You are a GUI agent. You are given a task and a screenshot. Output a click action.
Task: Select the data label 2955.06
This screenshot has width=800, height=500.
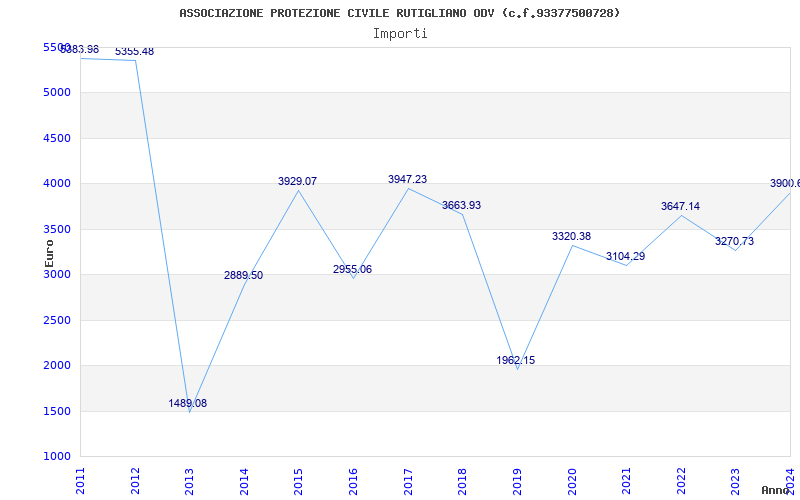click(353, 269)
